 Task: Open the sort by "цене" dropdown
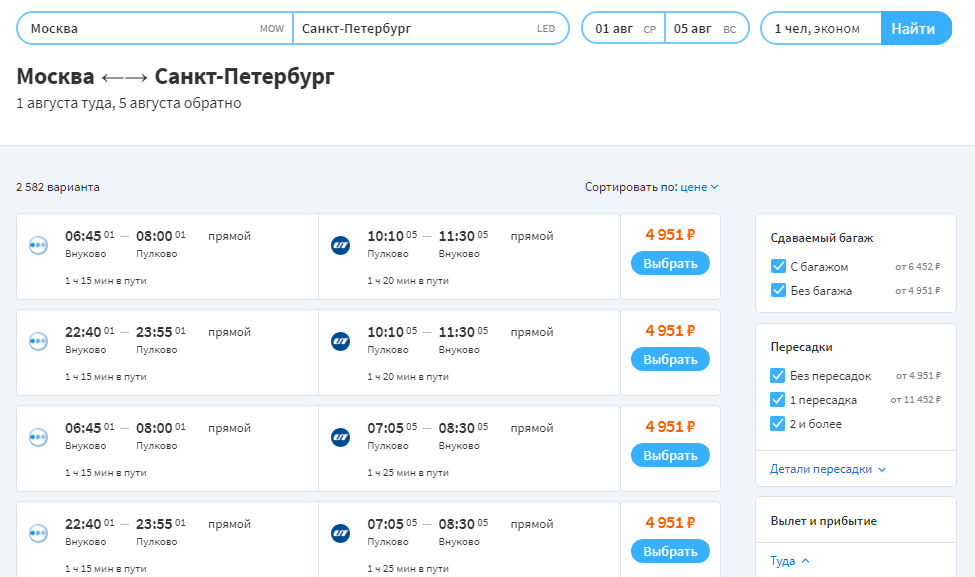click(699, 187)
